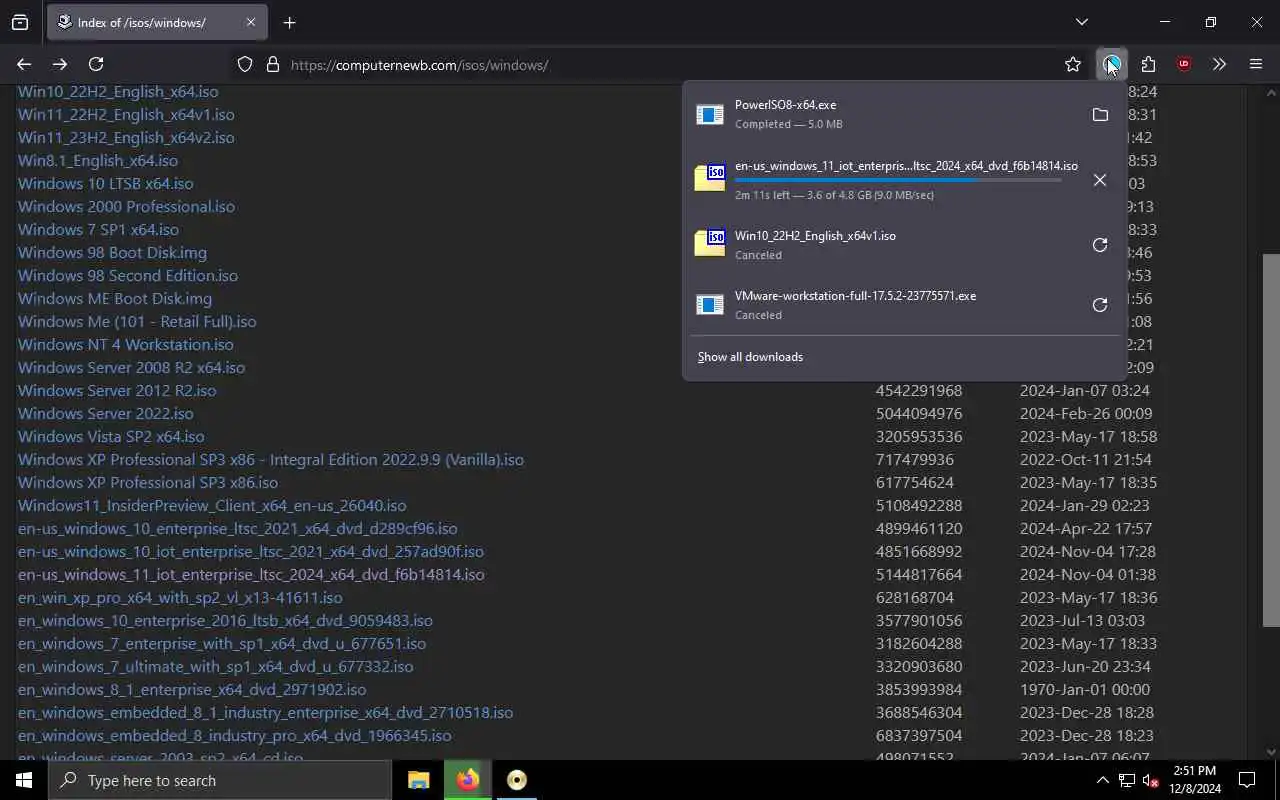Download Windows Server 2022.iso
Image resolution: width=1280 pixels, height=800 pixels.
[106, 413]
